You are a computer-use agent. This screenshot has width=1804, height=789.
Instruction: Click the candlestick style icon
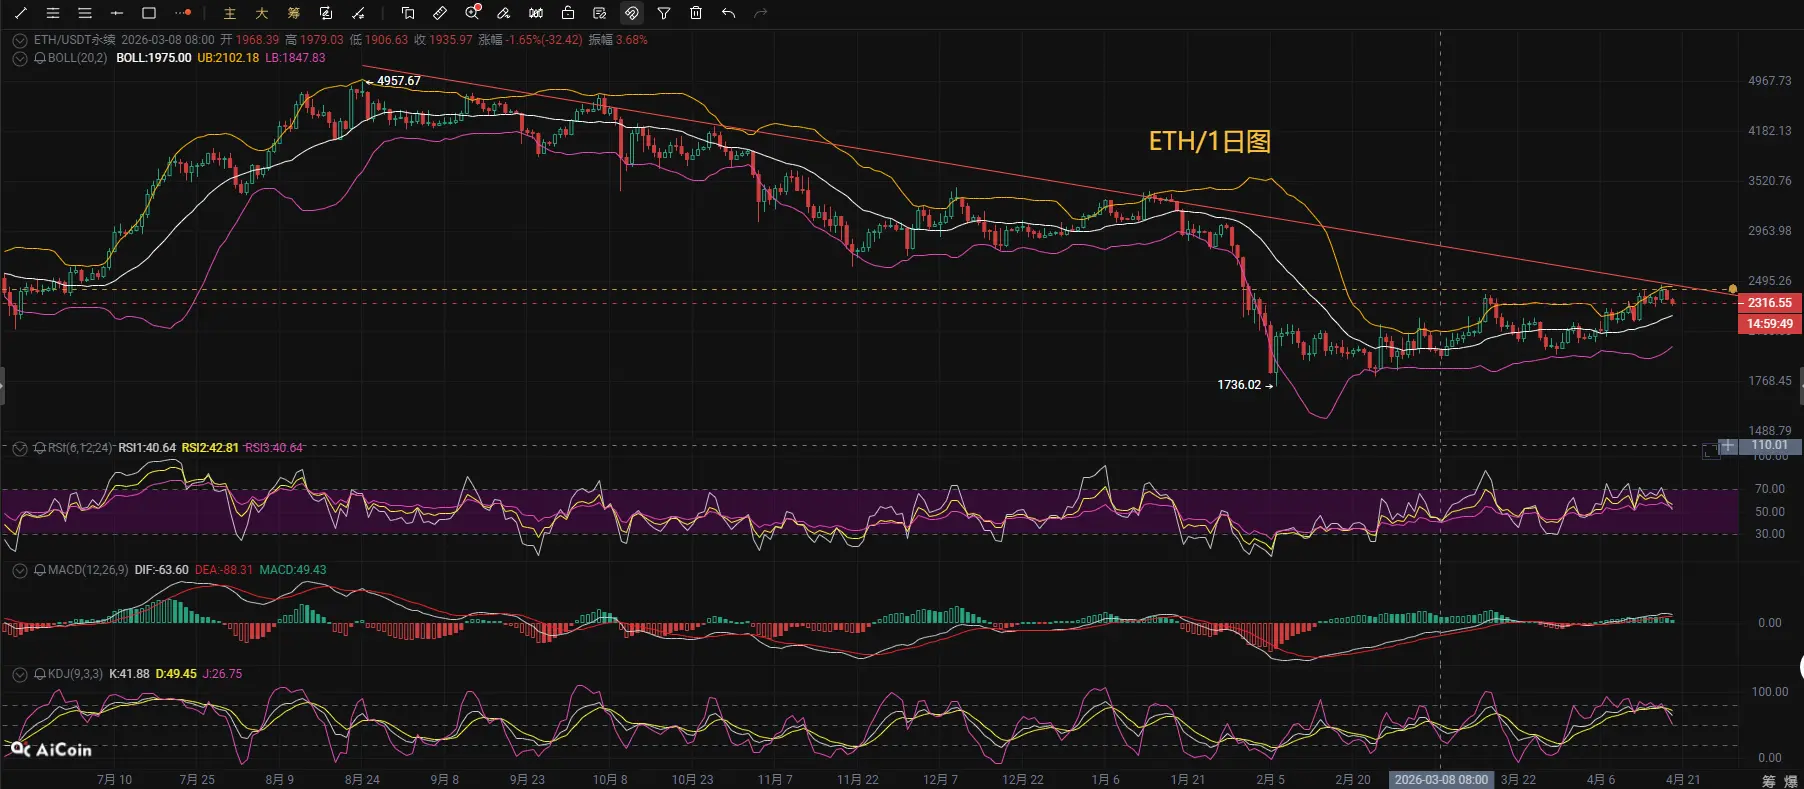click(536, 13)
